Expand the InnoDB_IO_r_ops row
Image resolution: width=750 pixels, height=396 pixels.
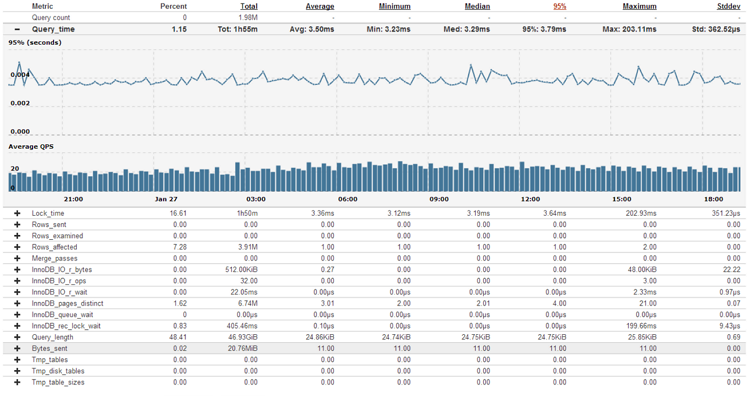click(x=17, y=281)
